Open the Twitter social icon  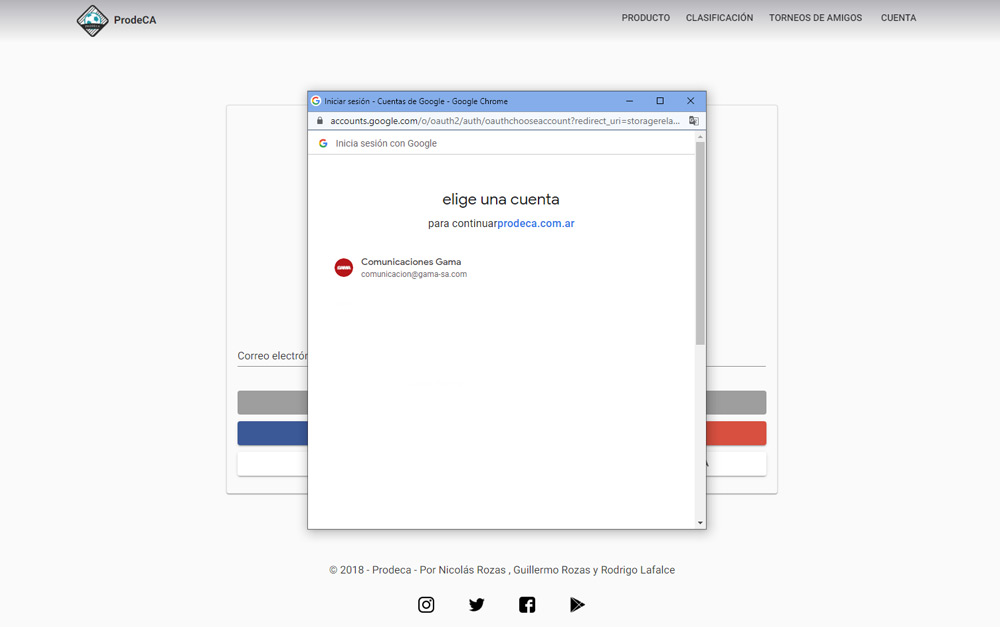(476, 604)
